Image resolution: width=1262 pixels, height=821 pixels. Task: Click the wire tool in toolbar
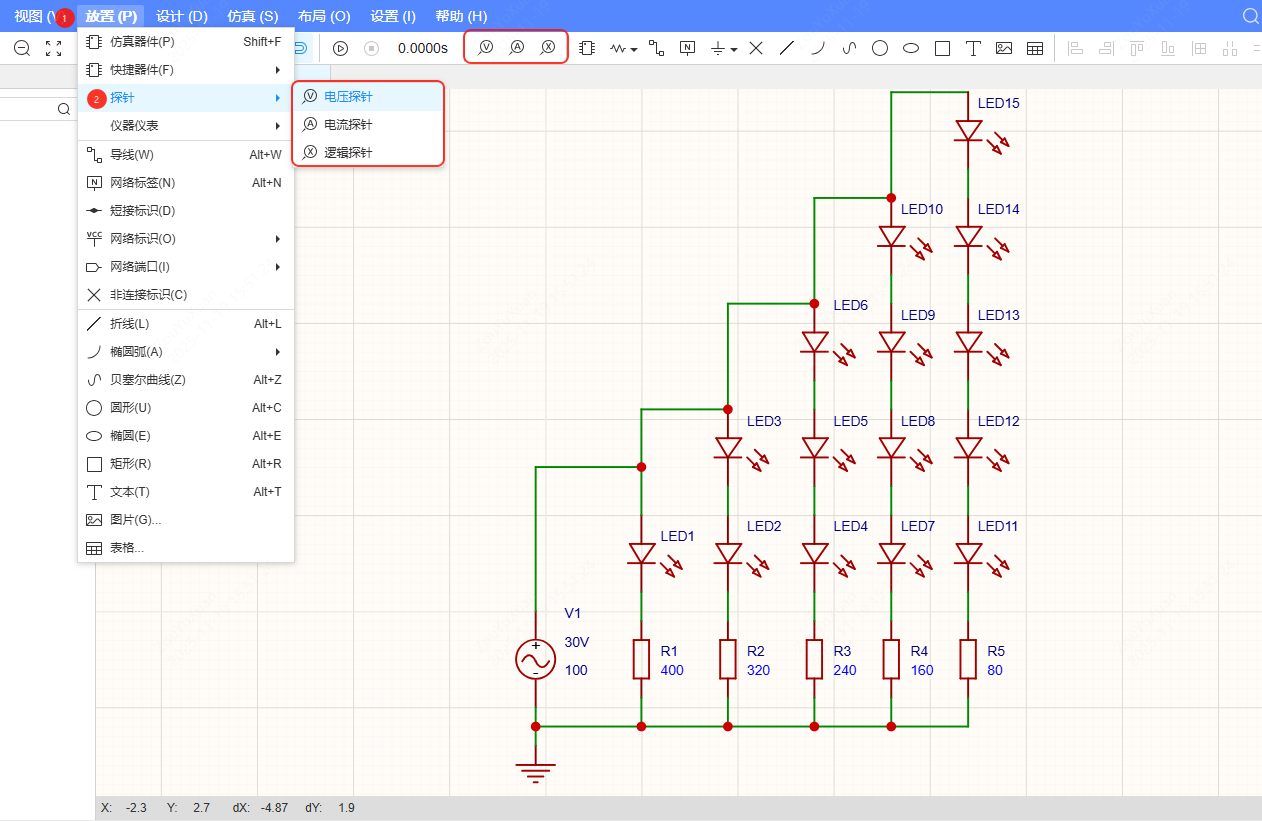pos(656,48)
